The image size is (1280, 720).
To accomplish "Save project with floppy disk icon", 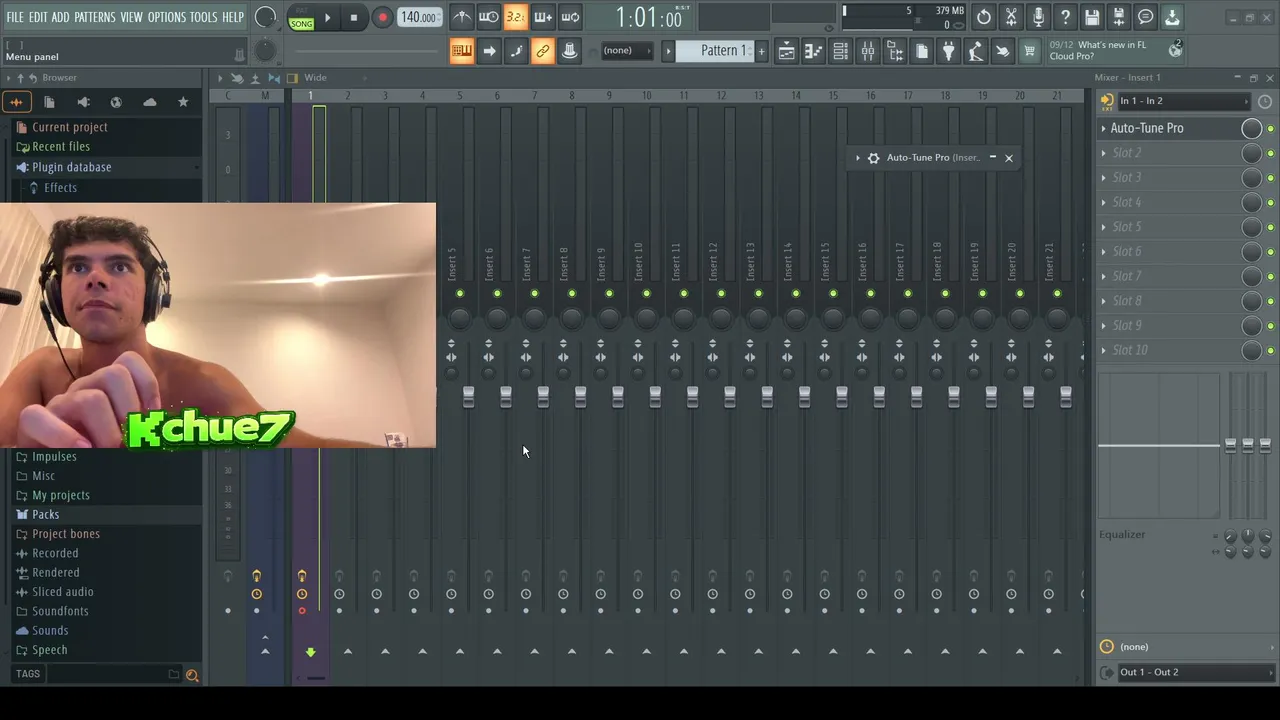I will point(1092,17).
